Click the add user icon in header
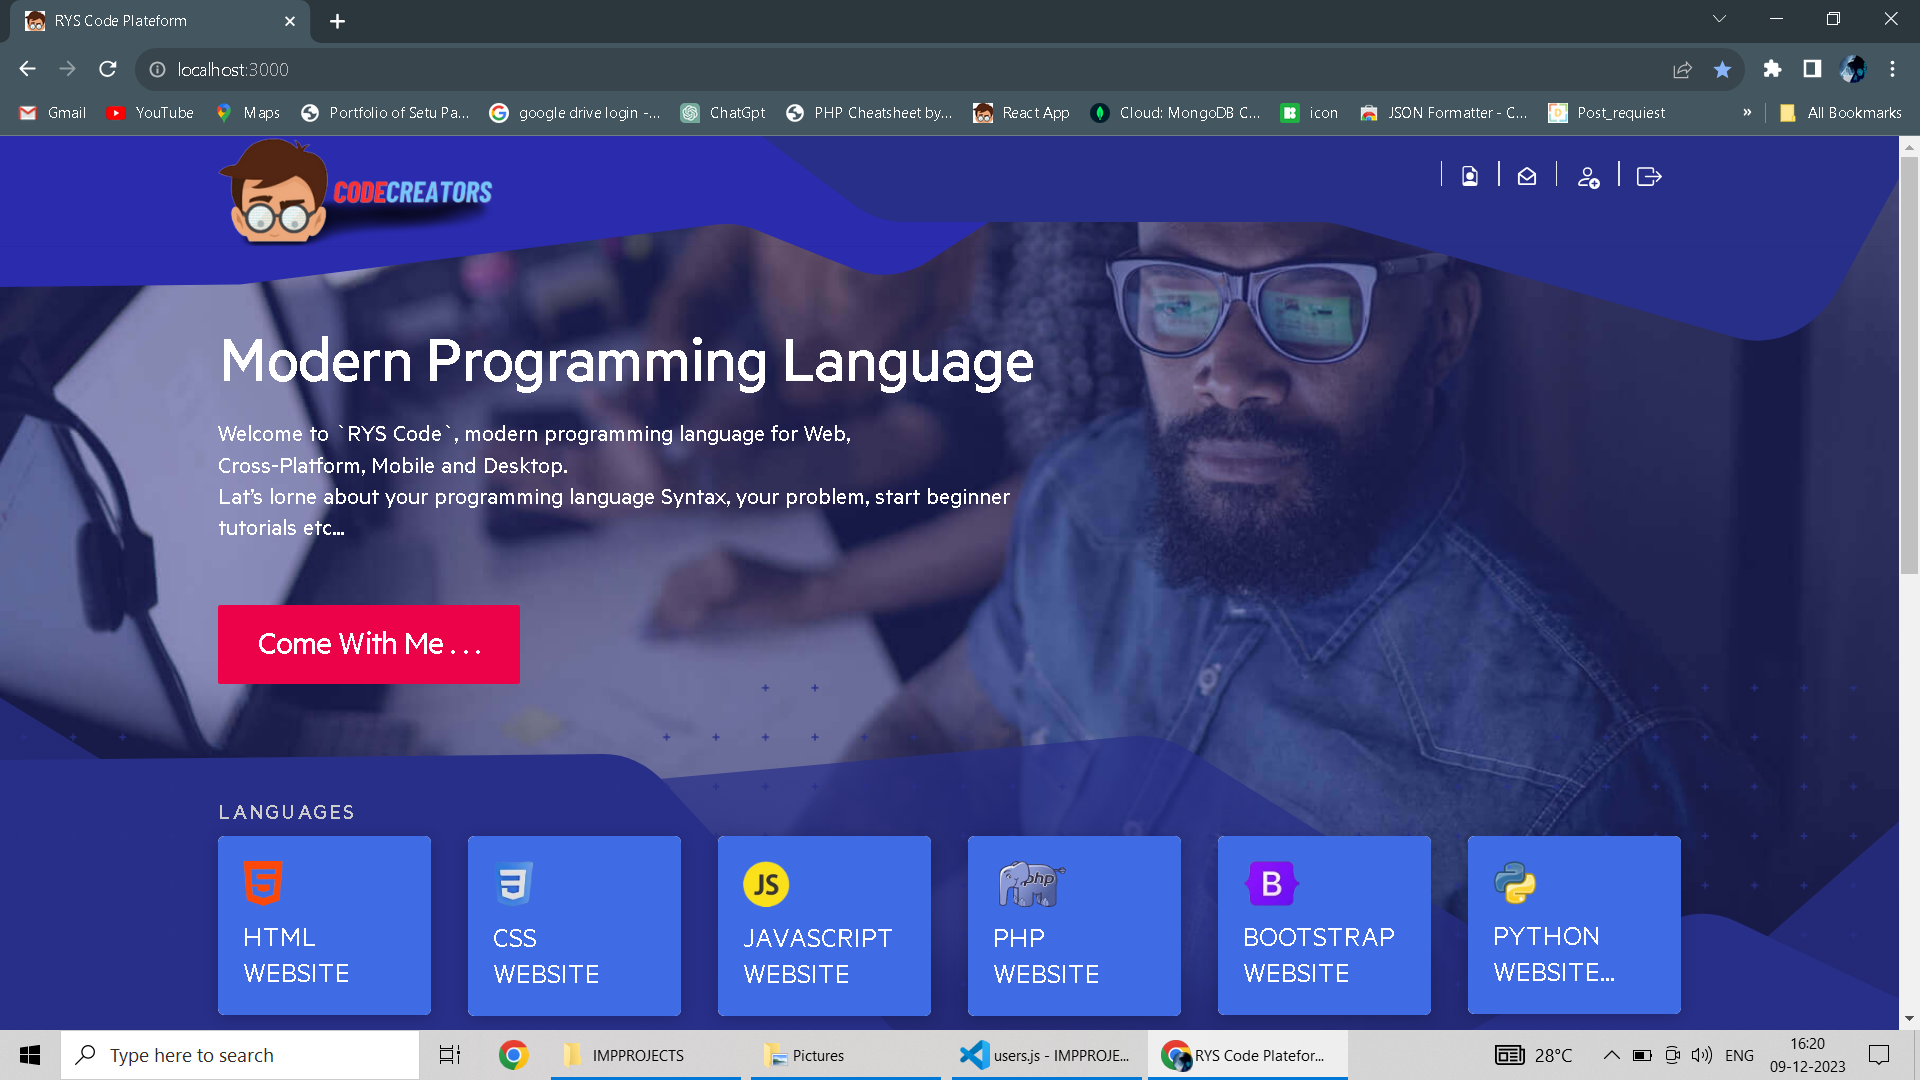Screen dimensions: 1920x1080 coord(1588,177)
